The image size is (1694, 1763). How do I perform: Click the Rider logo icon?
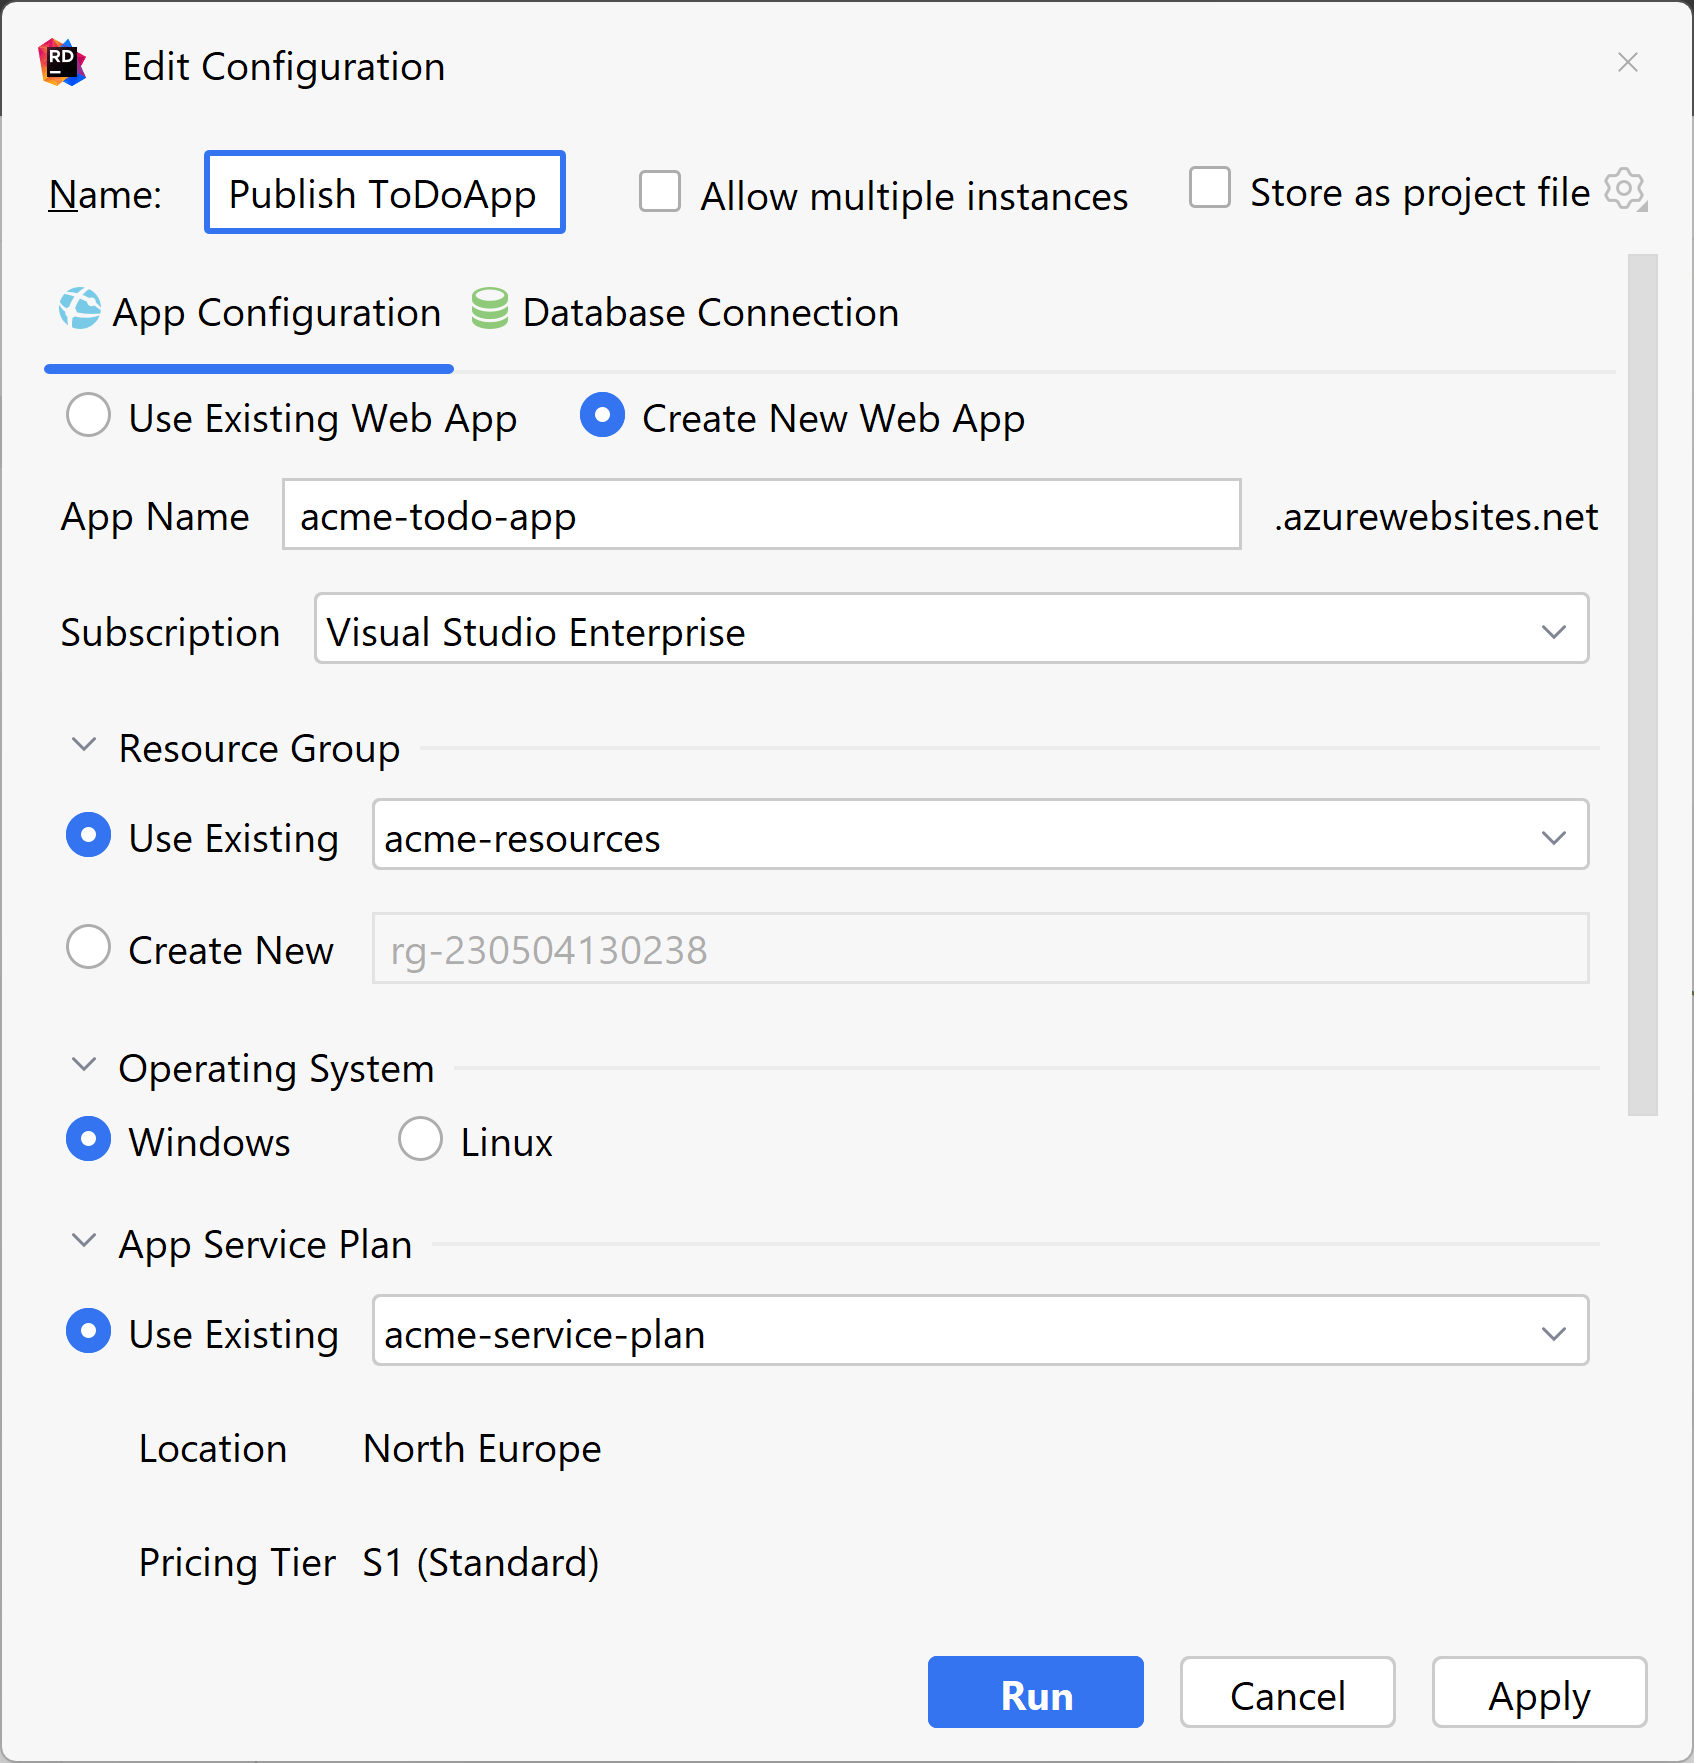point(59,64)
